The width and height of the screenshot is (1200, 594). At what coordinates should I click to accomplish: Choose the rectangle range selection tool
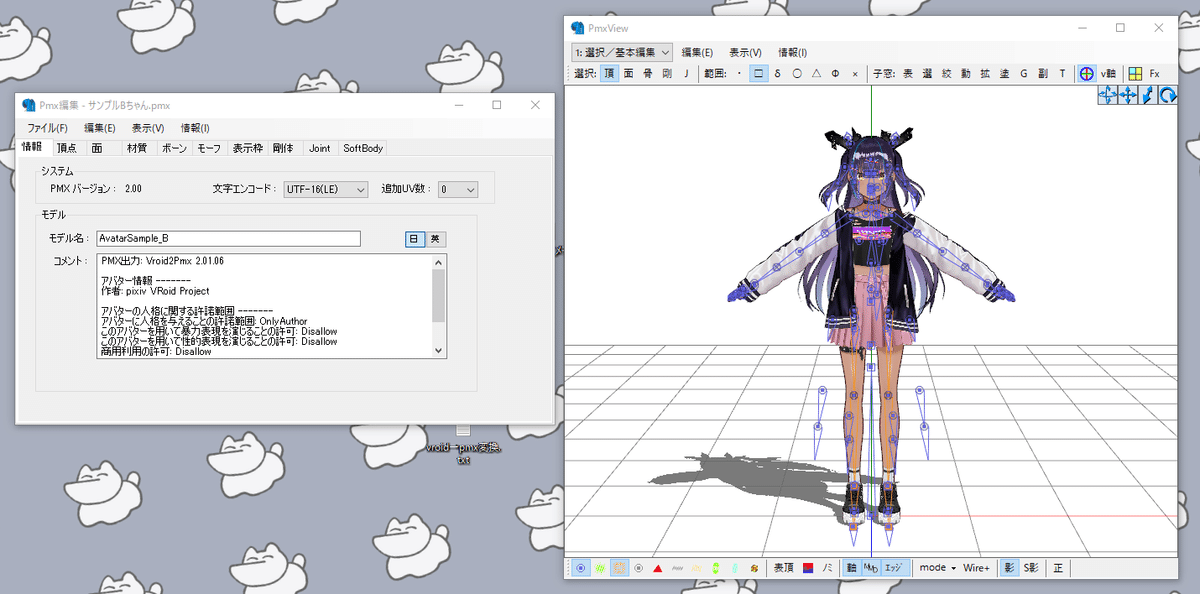(759, 73)
